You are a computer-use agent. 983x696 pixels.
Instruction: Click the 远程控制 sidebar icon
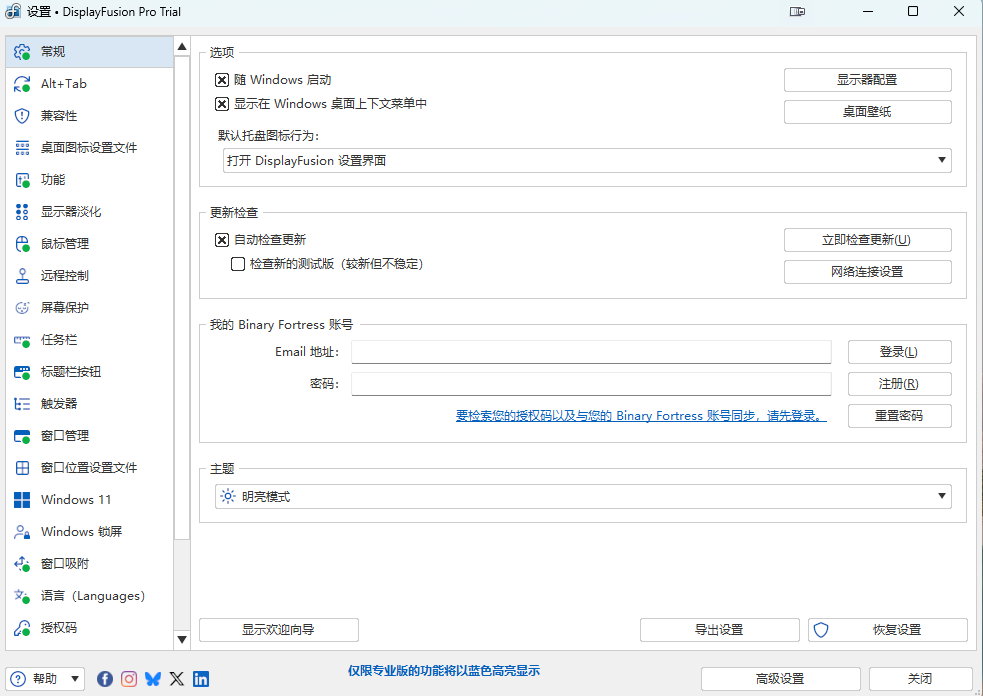point(22,276)
